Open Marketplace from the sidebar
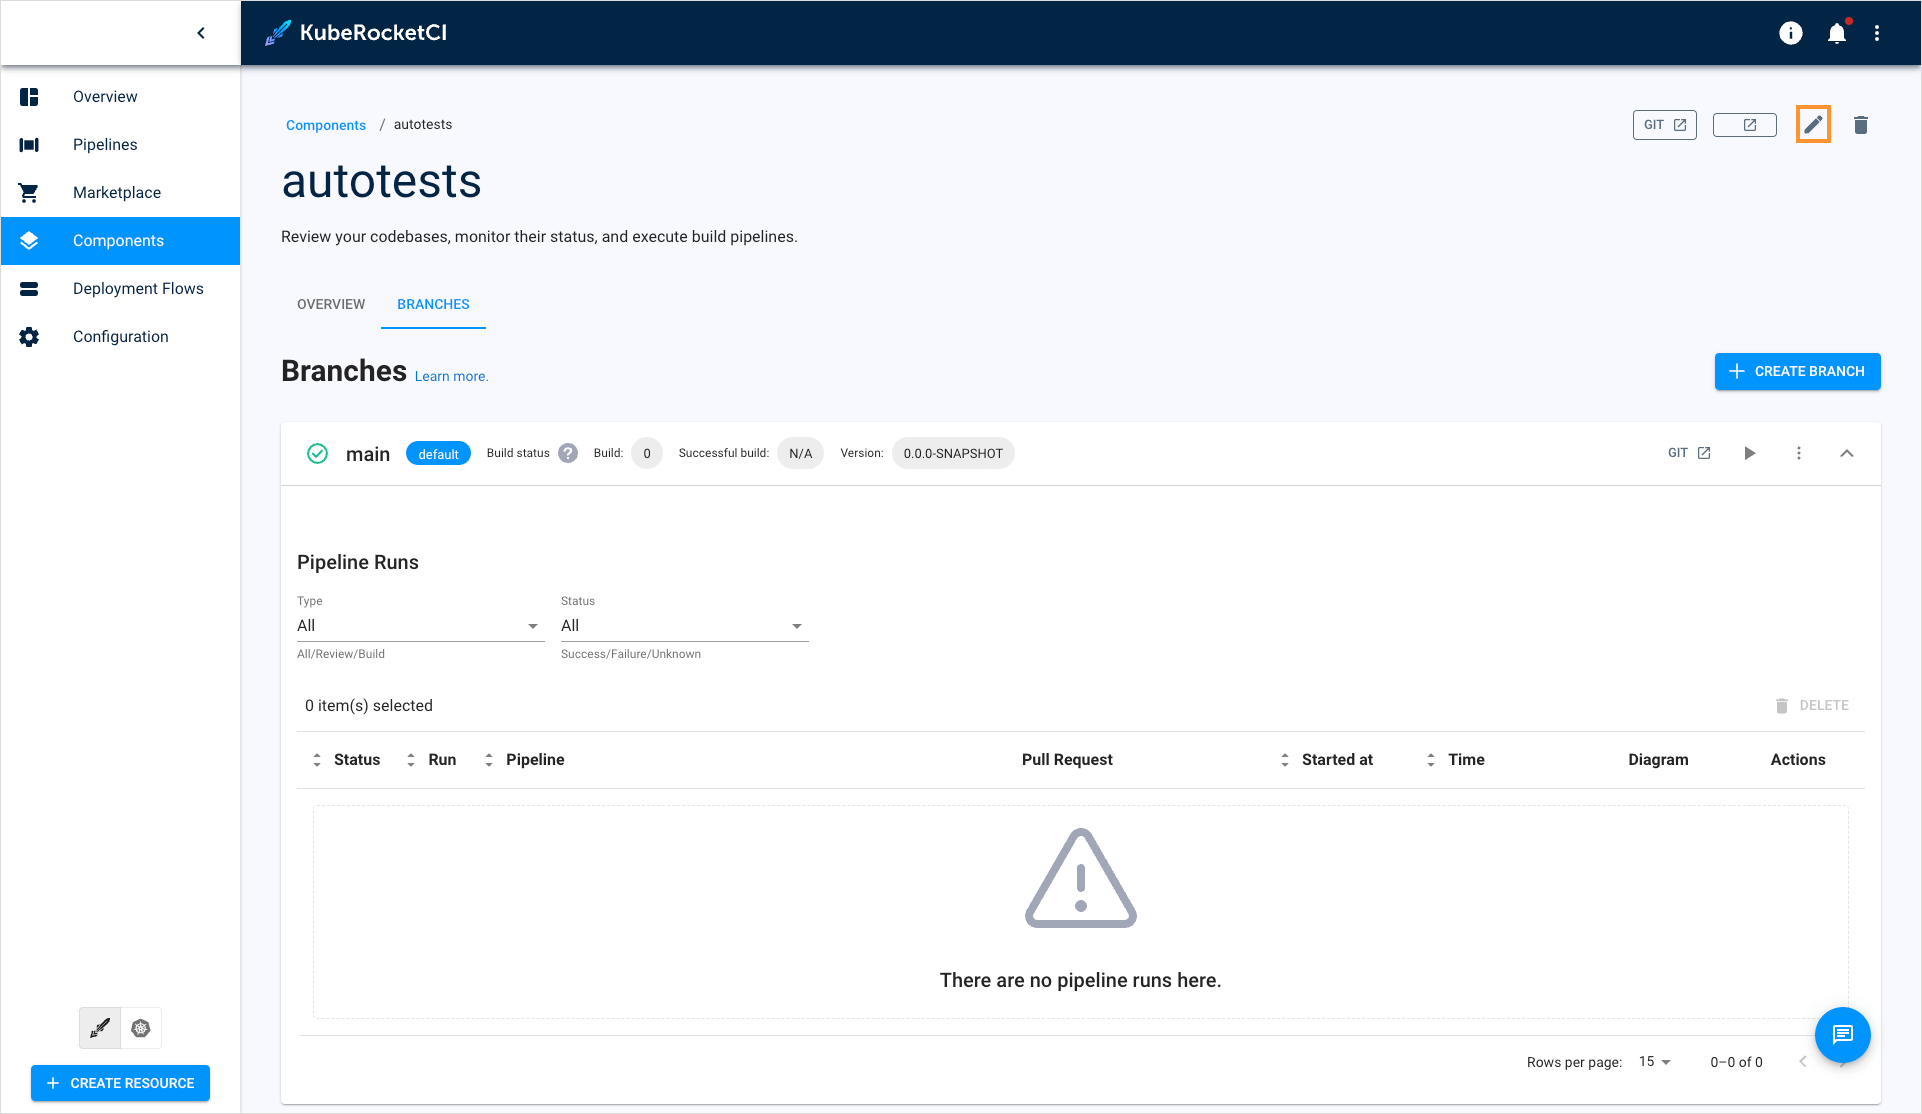 click(x=117, y=192)
